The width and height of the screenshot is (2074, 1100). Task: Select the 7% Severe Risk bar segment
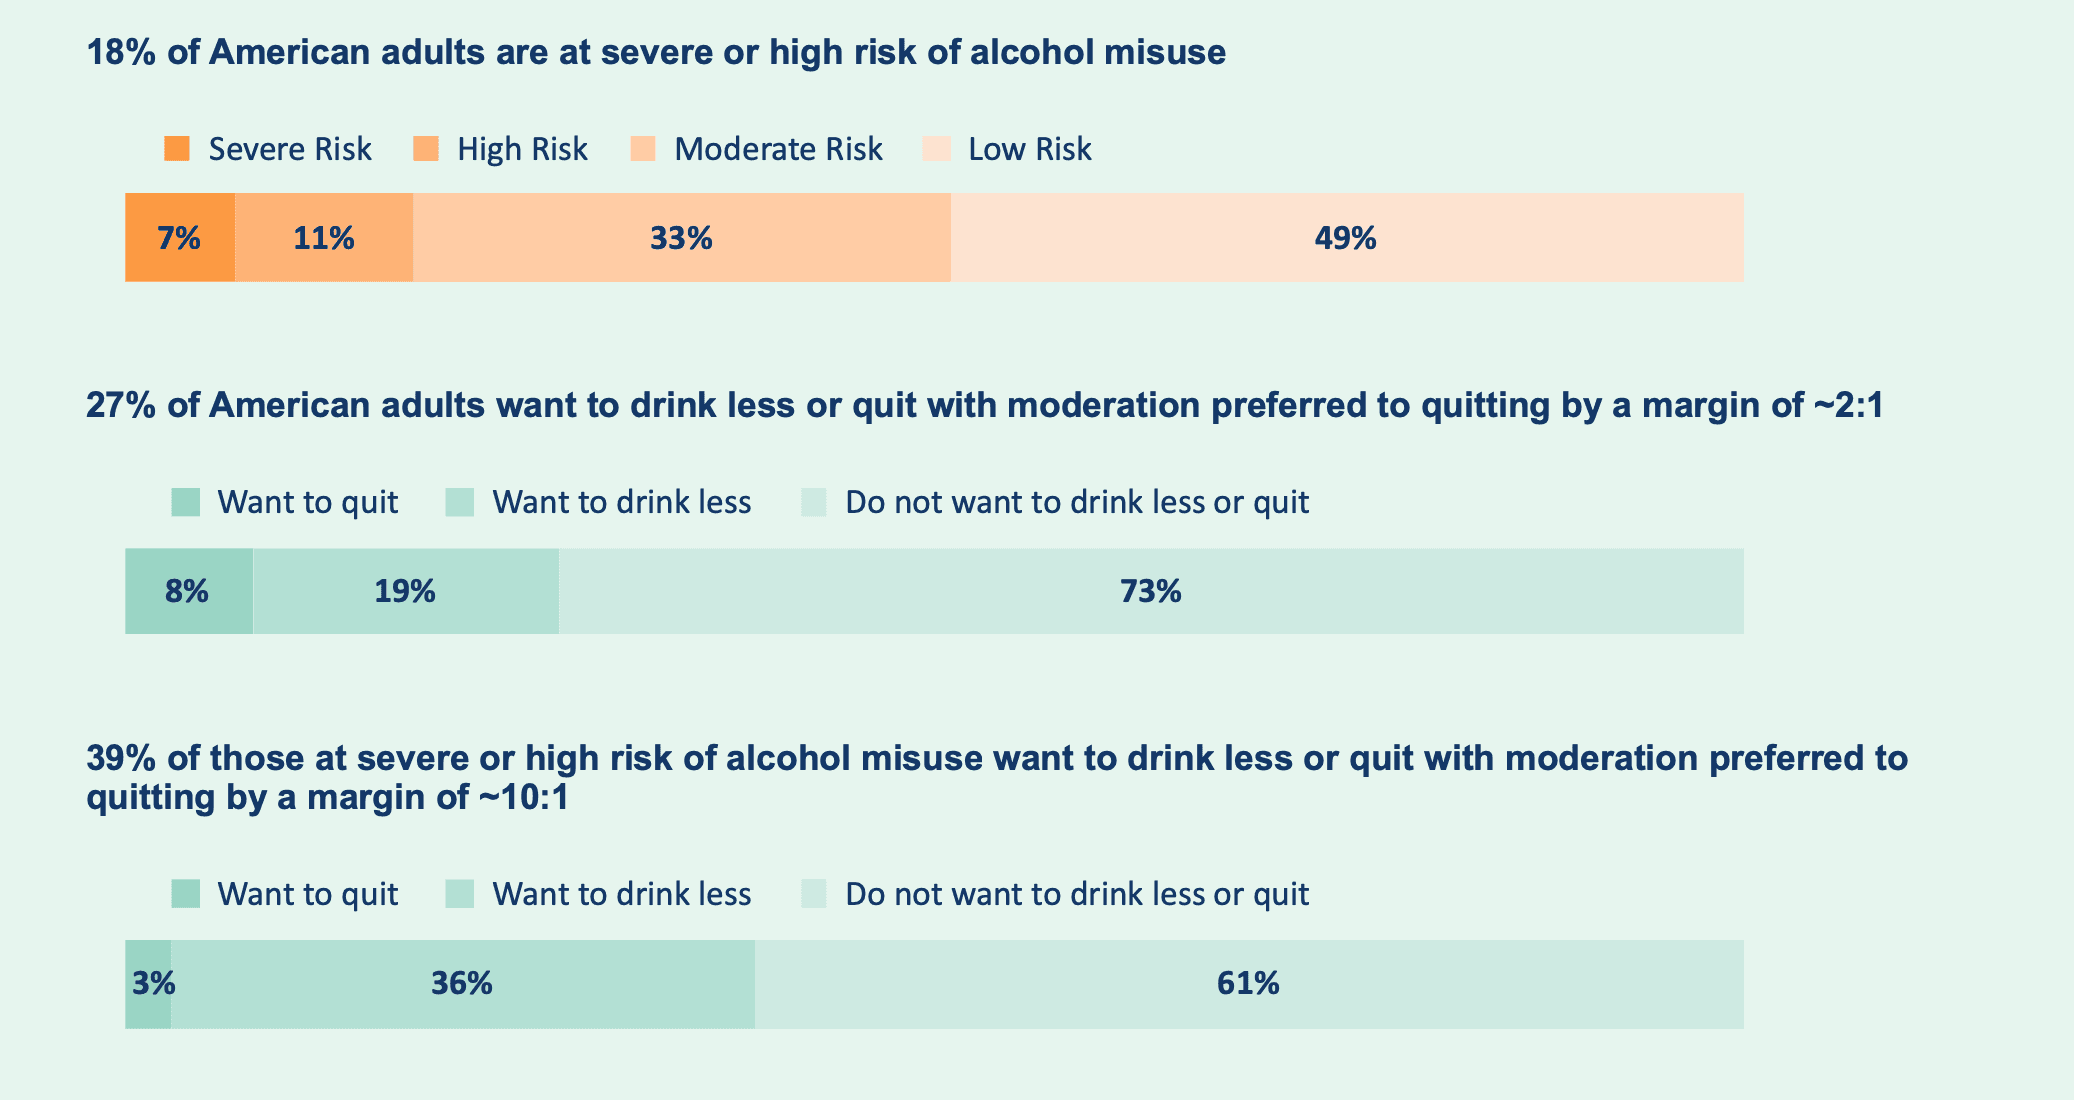[x=180, y=238]
